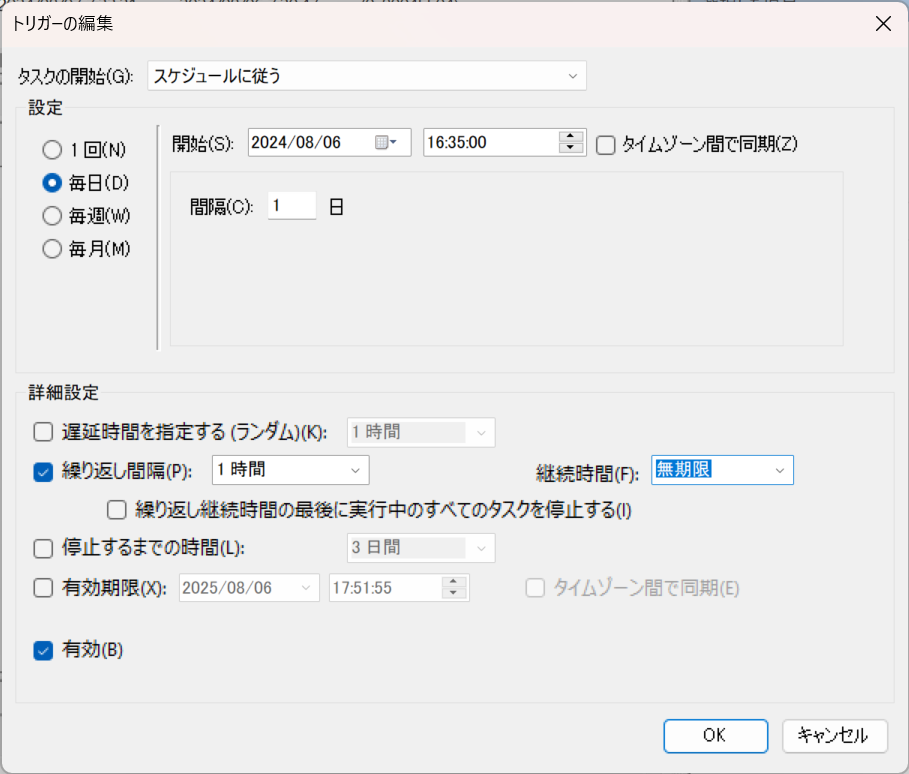Enable 停止するまでの時間 checkbox
909x774 pixels.
(43, 548)
